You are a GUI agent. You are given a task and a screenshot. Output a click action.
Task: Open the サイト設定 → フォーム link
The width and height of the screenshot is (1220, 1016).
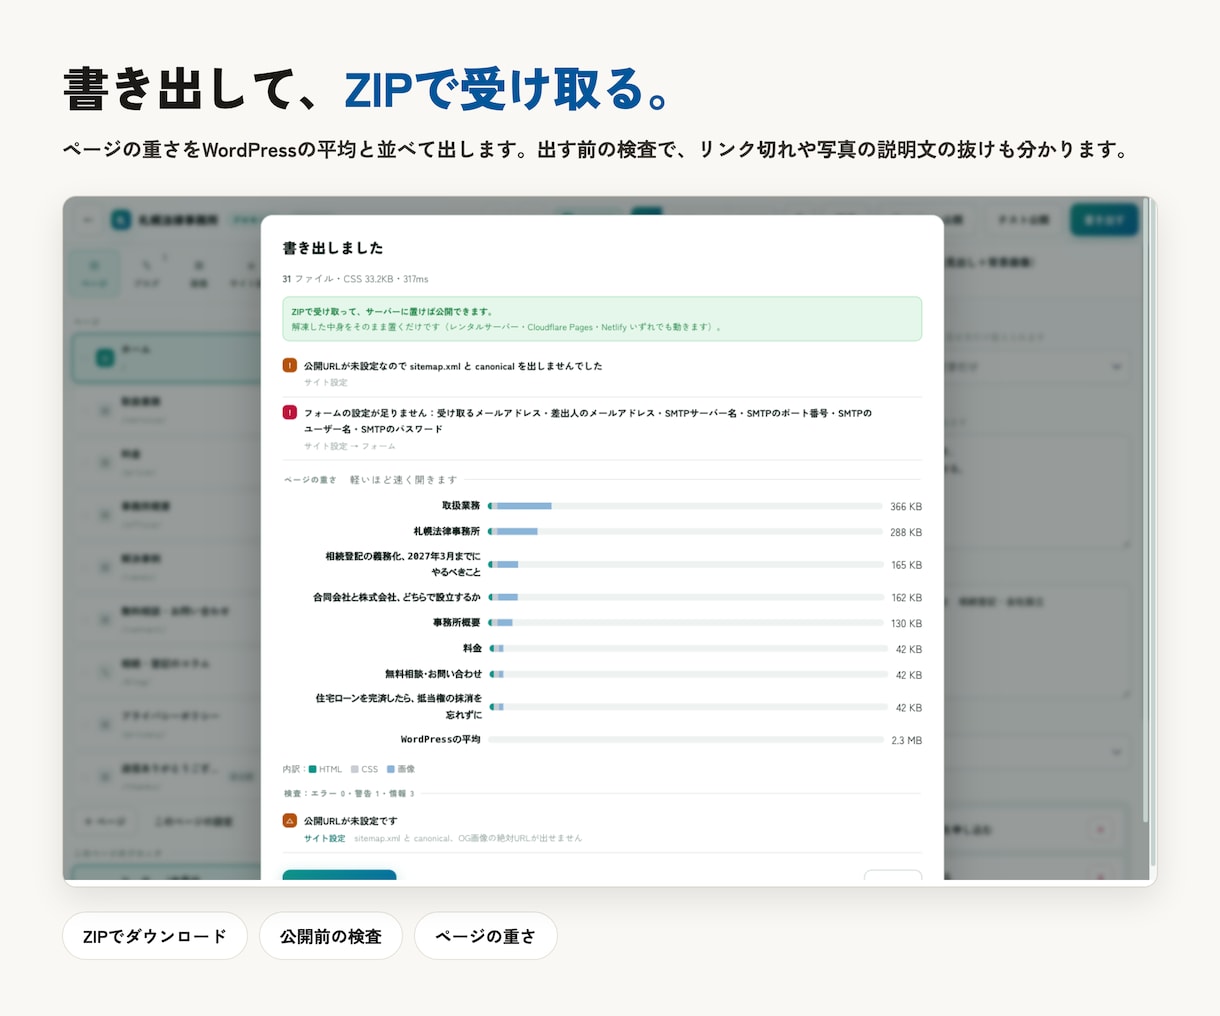[350, 446]
